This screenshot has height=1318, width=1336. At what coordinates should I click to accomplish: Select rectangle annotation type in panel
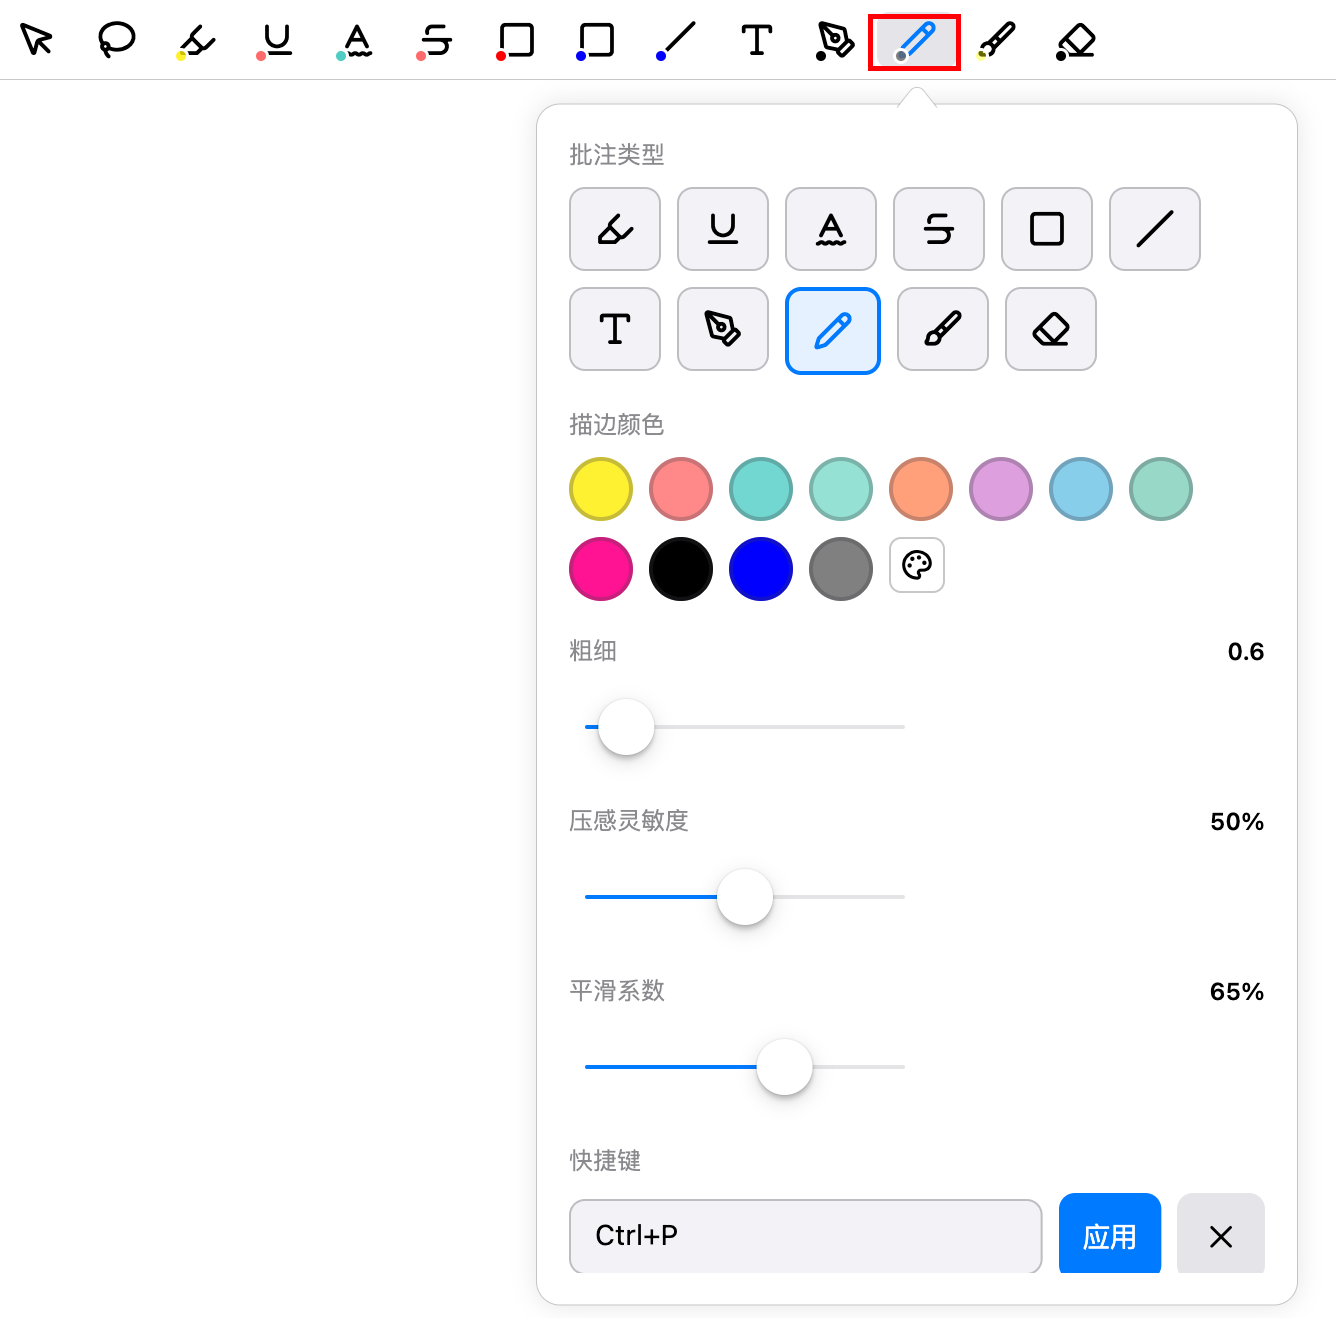tap(1047, 229)
